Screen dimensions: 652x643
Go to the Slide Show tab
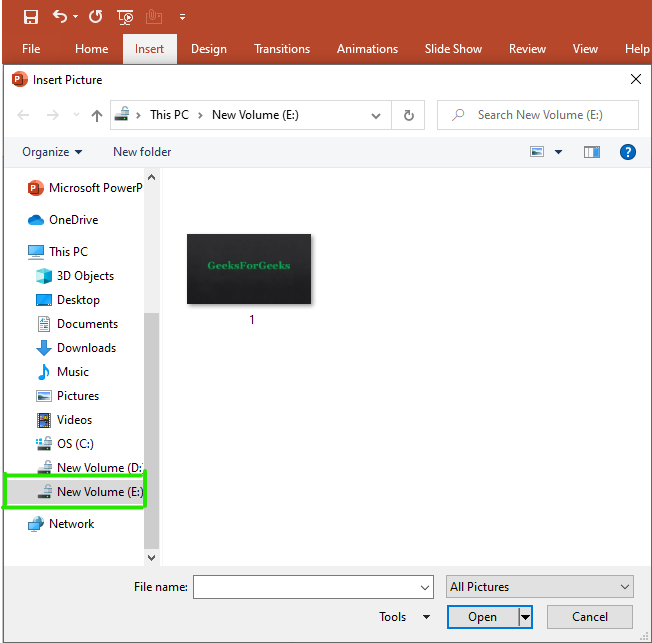(x=453, y=49)
